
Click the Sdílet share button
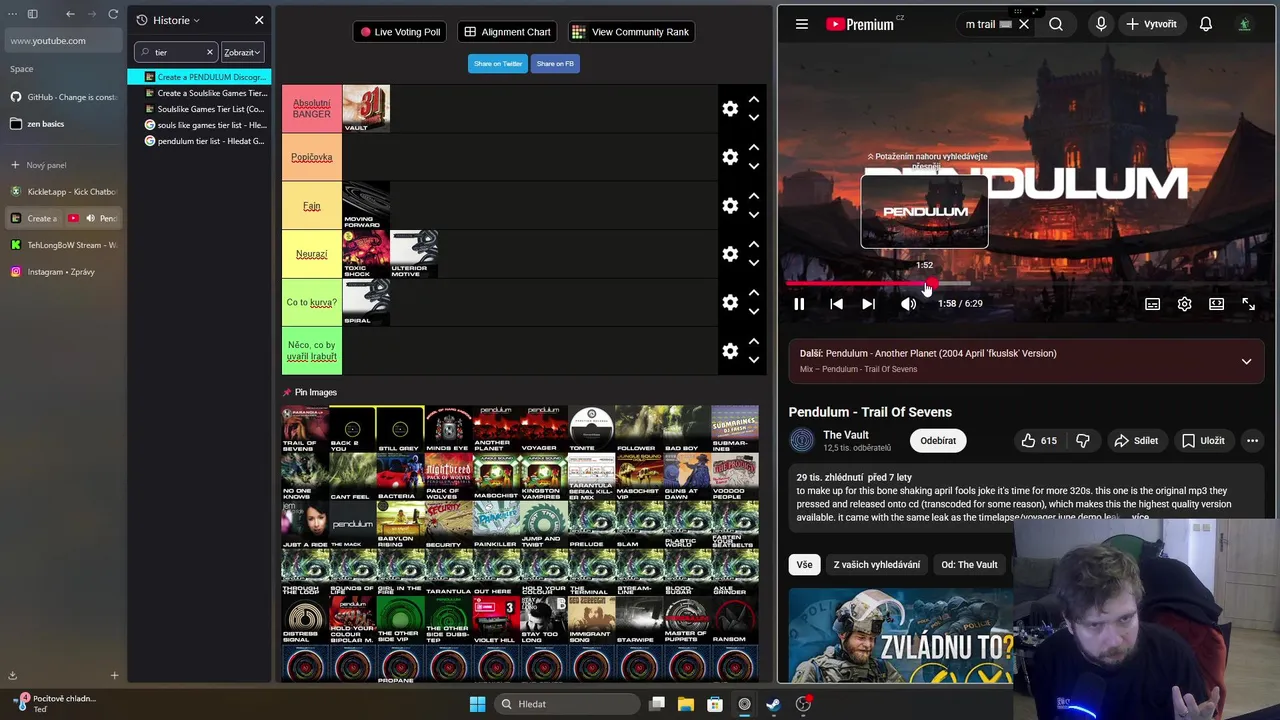[x=1136, y=441]
